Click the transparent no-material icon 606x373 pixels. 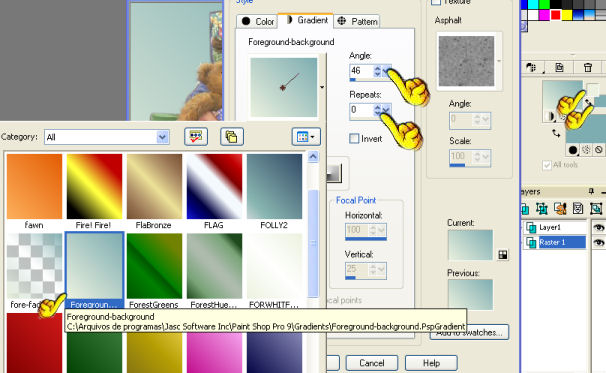click(599, 150)
